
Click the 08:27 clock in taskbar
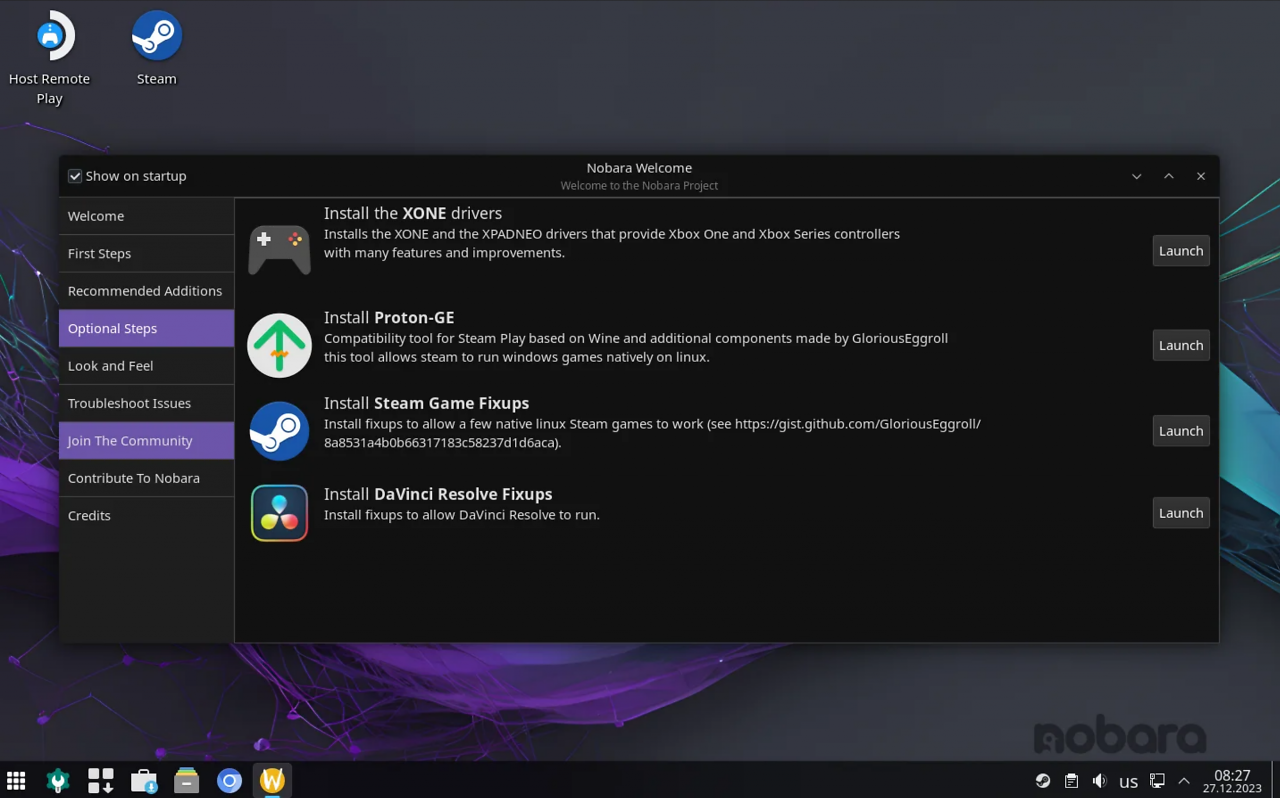(1232, 775)
